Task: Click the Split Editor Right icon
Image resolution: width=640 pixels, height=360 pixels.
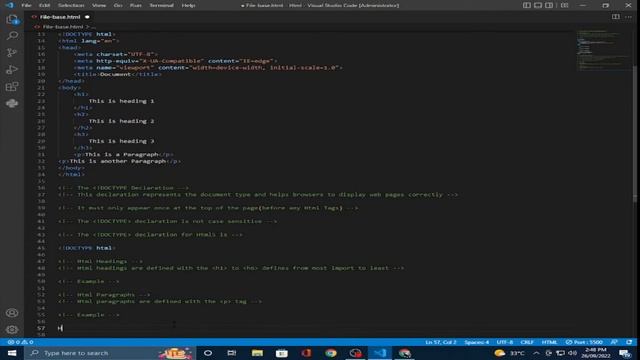Action: click(615, 17)
